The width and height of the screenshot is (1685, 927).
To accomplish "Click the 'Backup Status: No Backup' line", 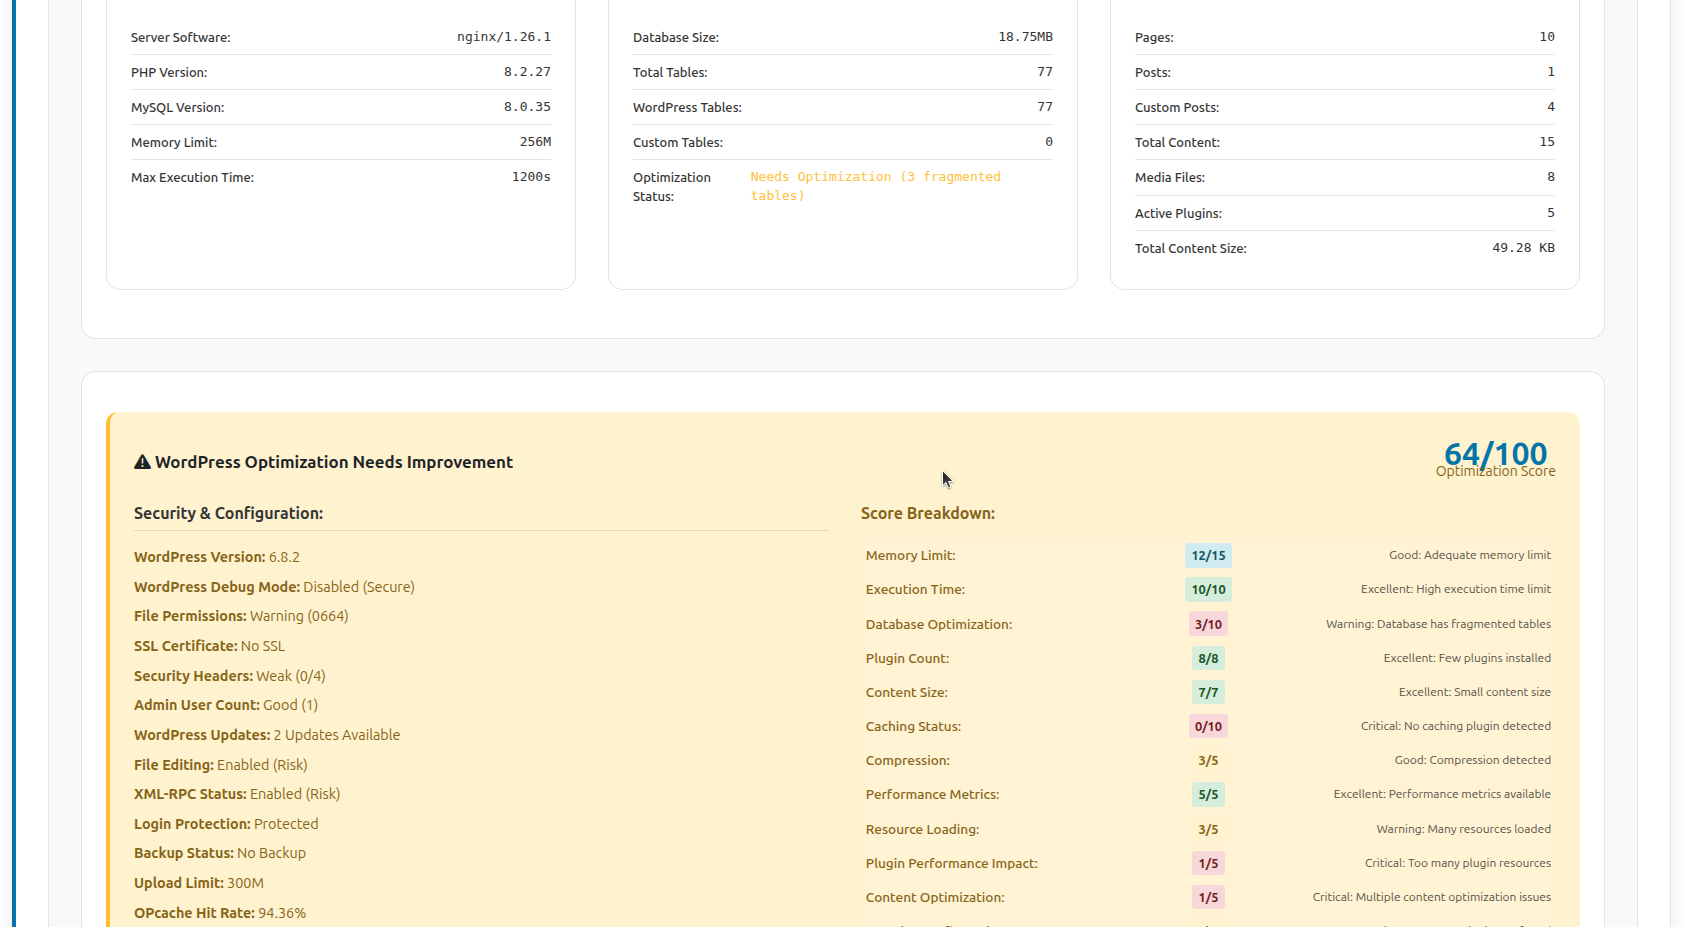I will point(220,853).
